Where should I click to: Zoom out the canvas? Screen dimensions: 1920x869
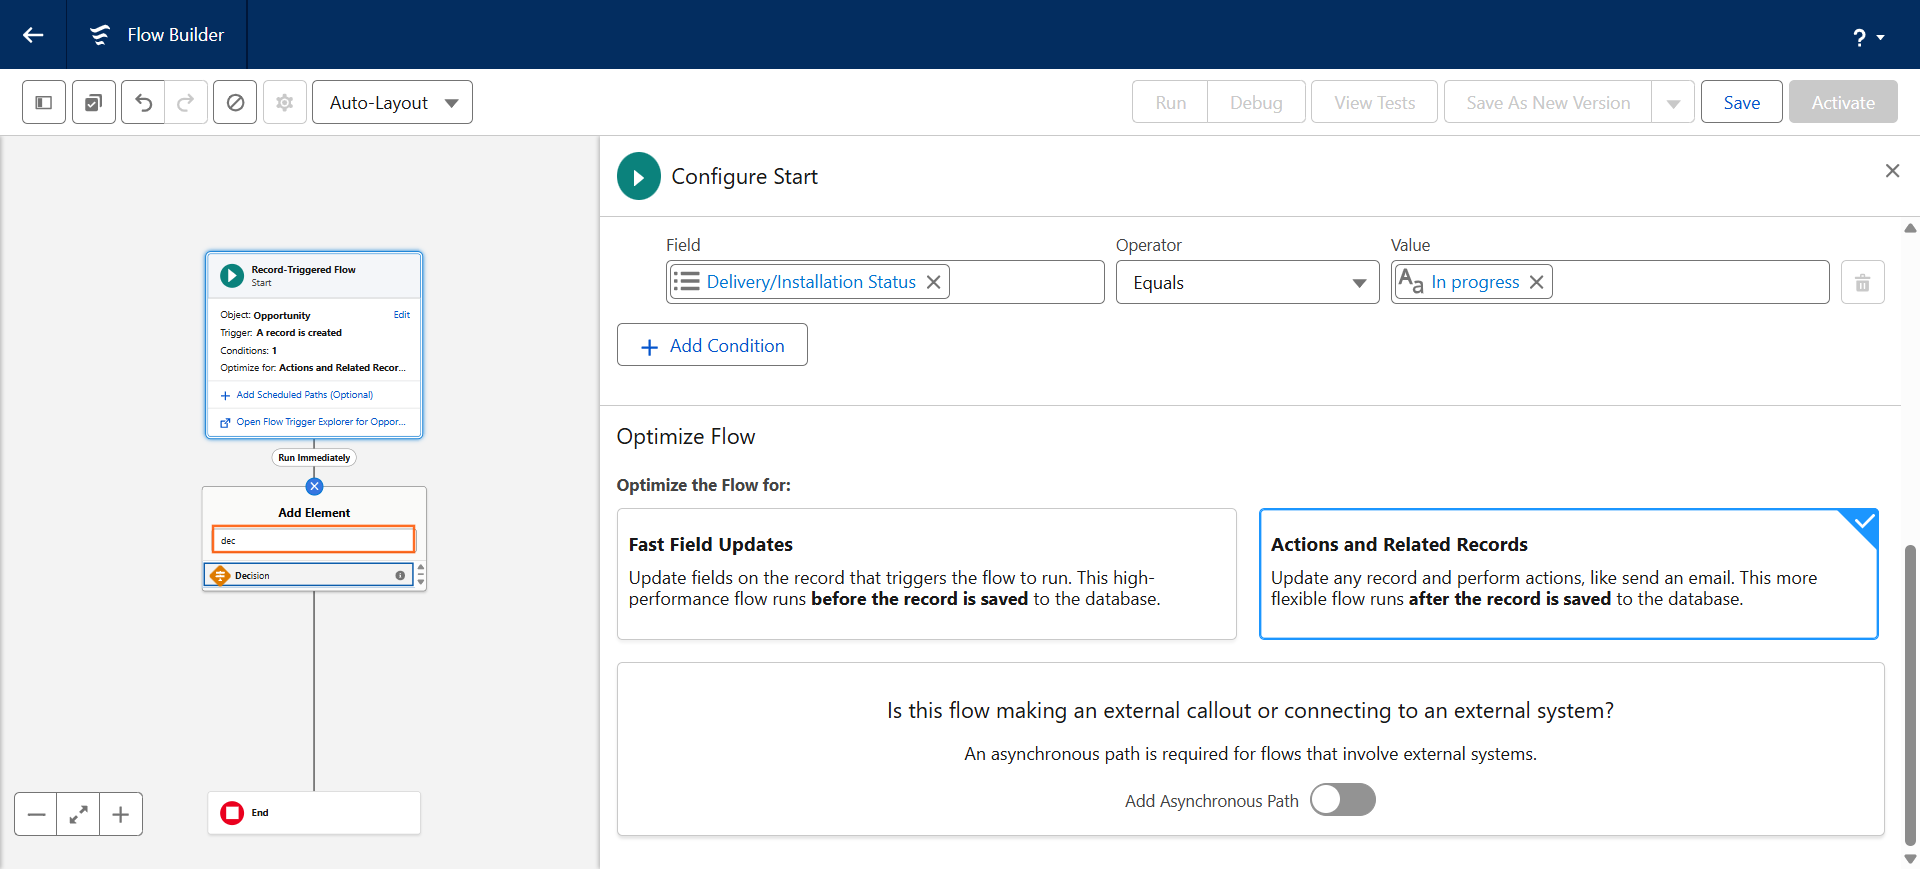pyautogui.click(x=36, y=814)
